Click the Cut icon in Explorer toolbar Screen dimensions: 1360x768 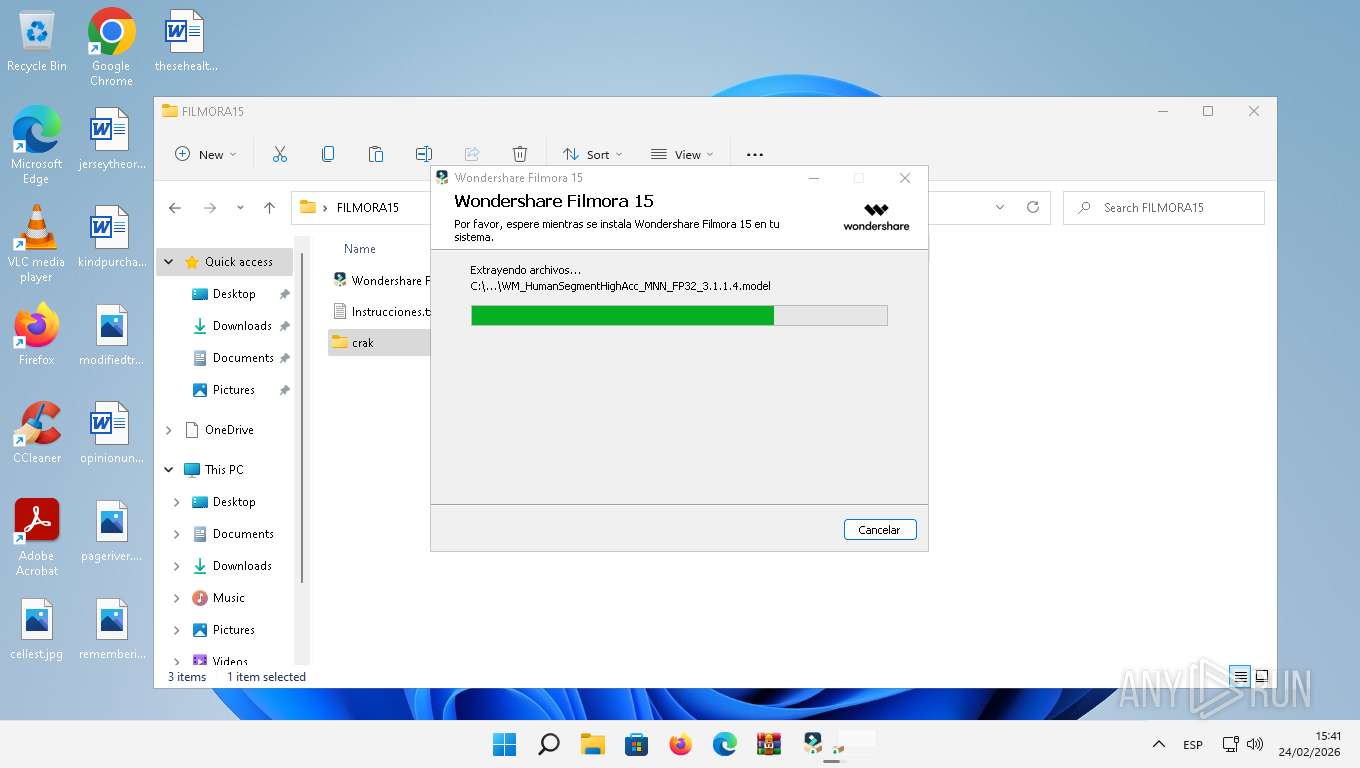click(280, 154)
